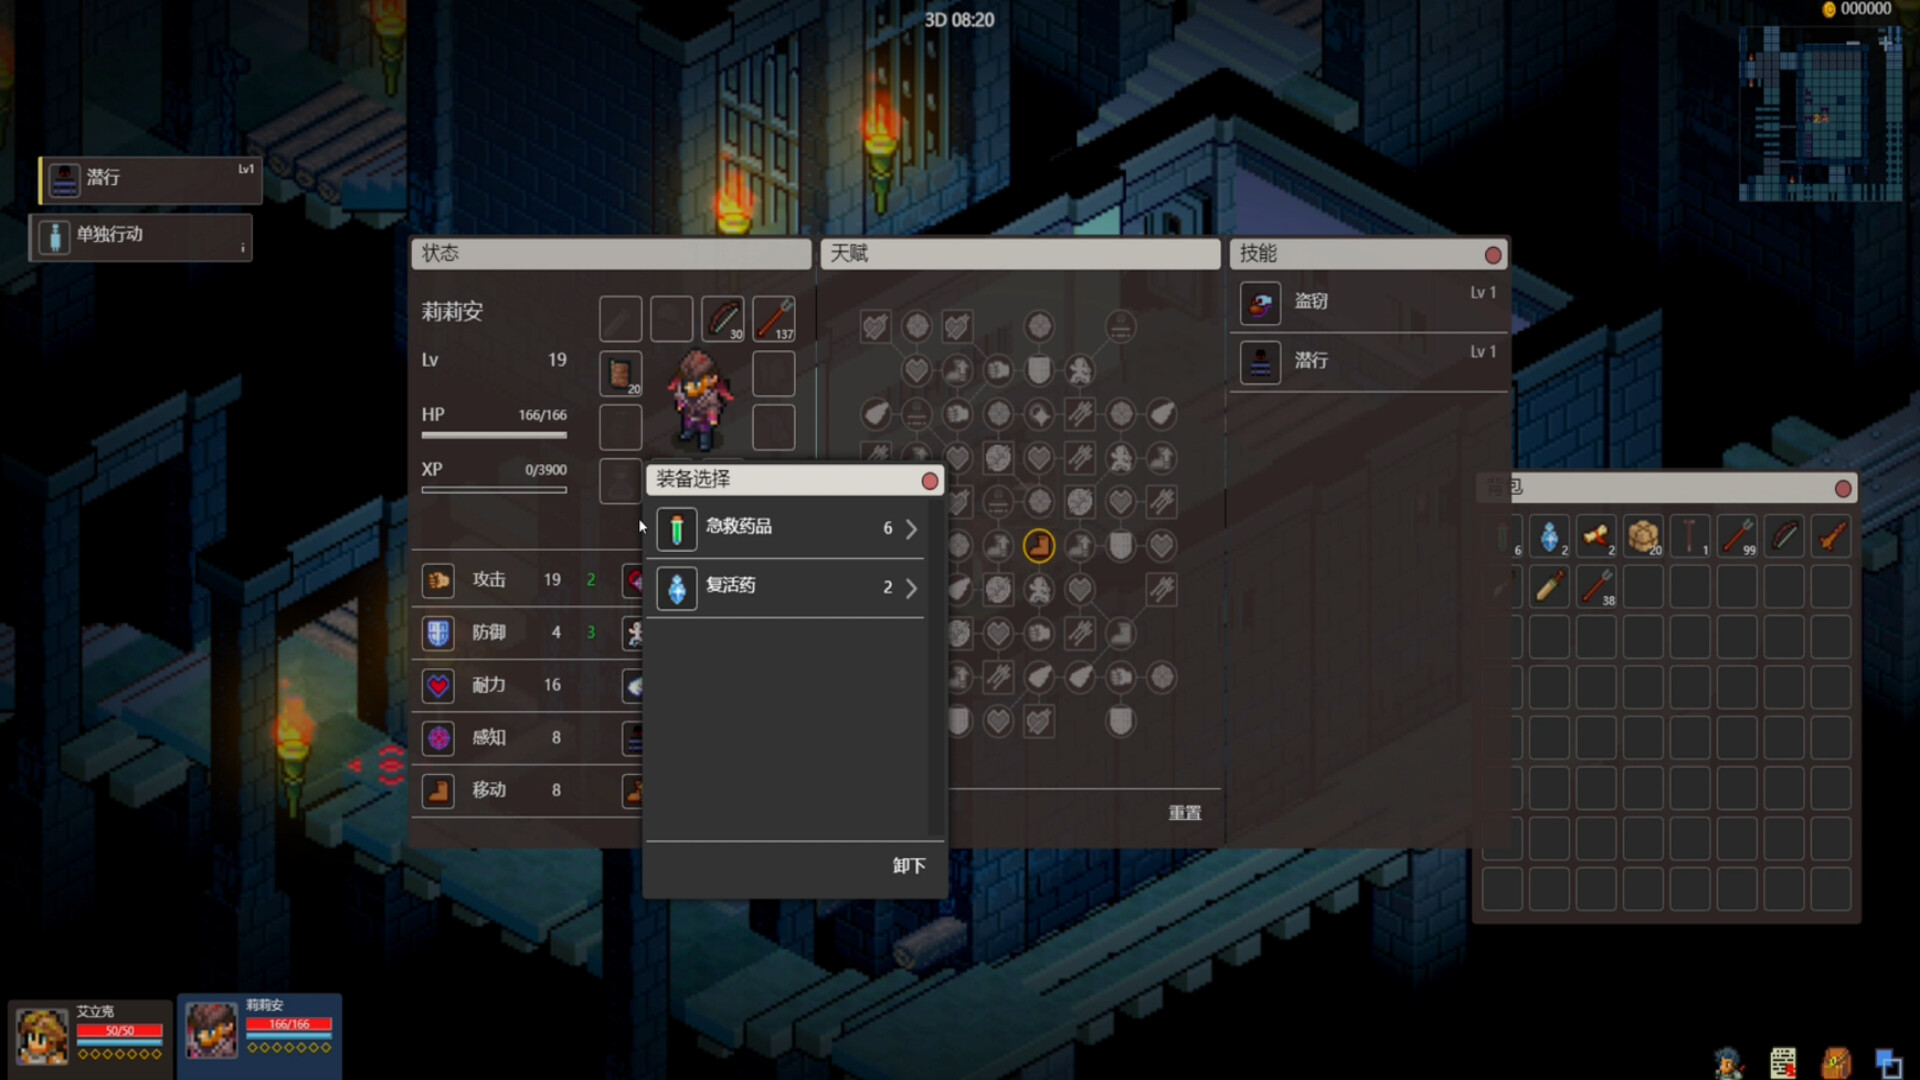Image resolution: width=1920 pixels, height=1080 pixels.
Task: Click 莉莉安's XP progress bar
Action: tap(493, 489)
